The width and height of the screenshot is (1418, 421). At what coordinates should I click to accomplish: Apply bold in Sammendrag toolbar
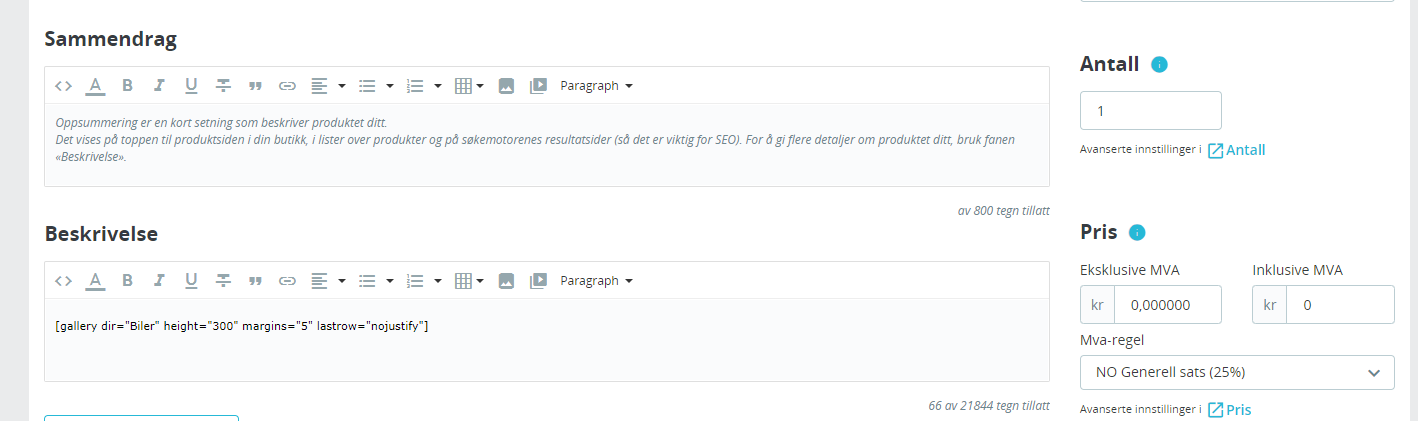pyautogui.click(x=127, y=86)
